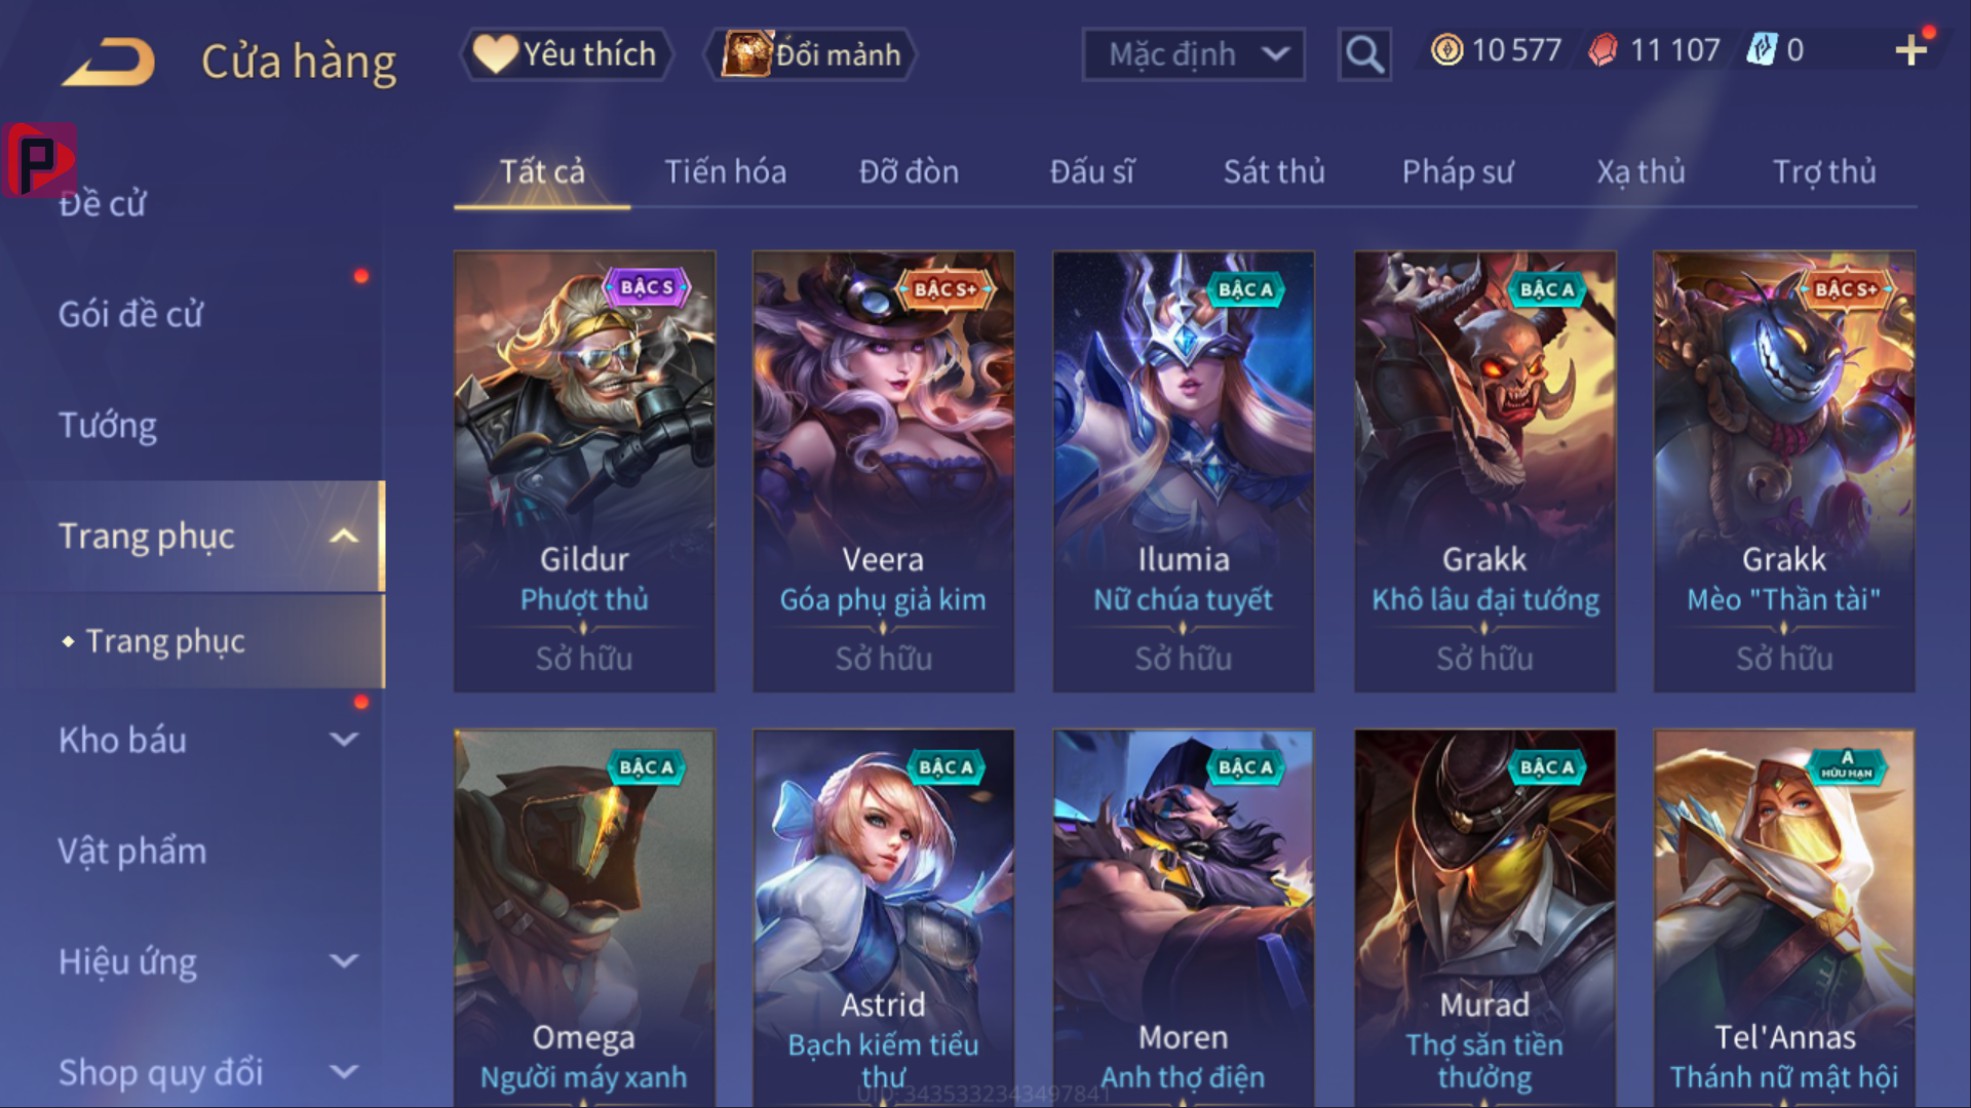This screenshot has height=1108, width=1971.
Task: Collapse the Trang phục sidebar section
Action: 343,536
